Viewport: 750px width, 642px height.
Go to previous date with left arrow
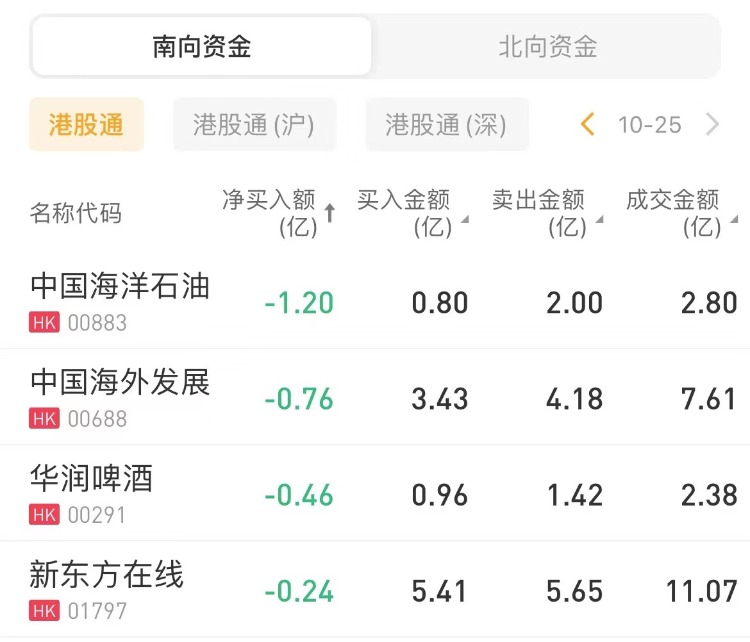coord(588,125)
